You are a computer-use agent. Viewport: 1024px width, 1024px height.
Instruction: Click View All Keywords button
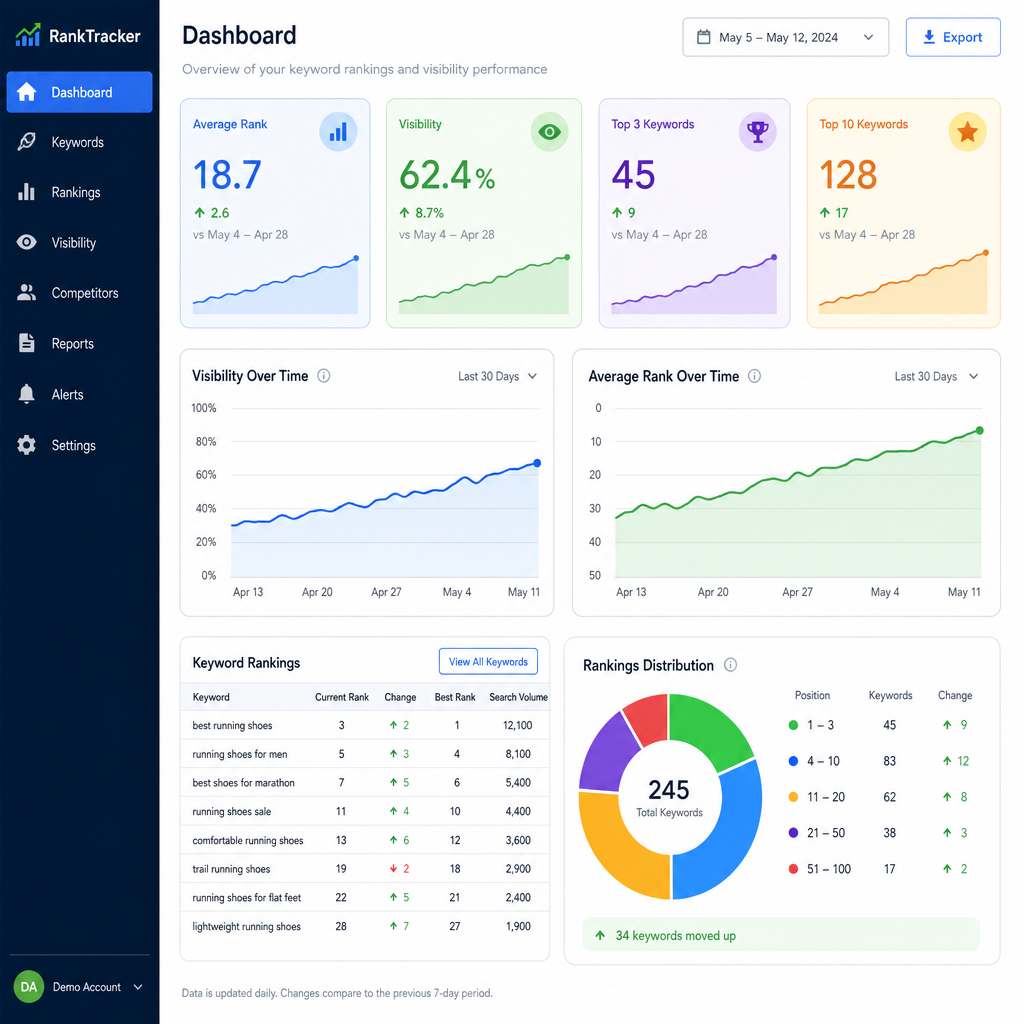(x=488, y=662)
